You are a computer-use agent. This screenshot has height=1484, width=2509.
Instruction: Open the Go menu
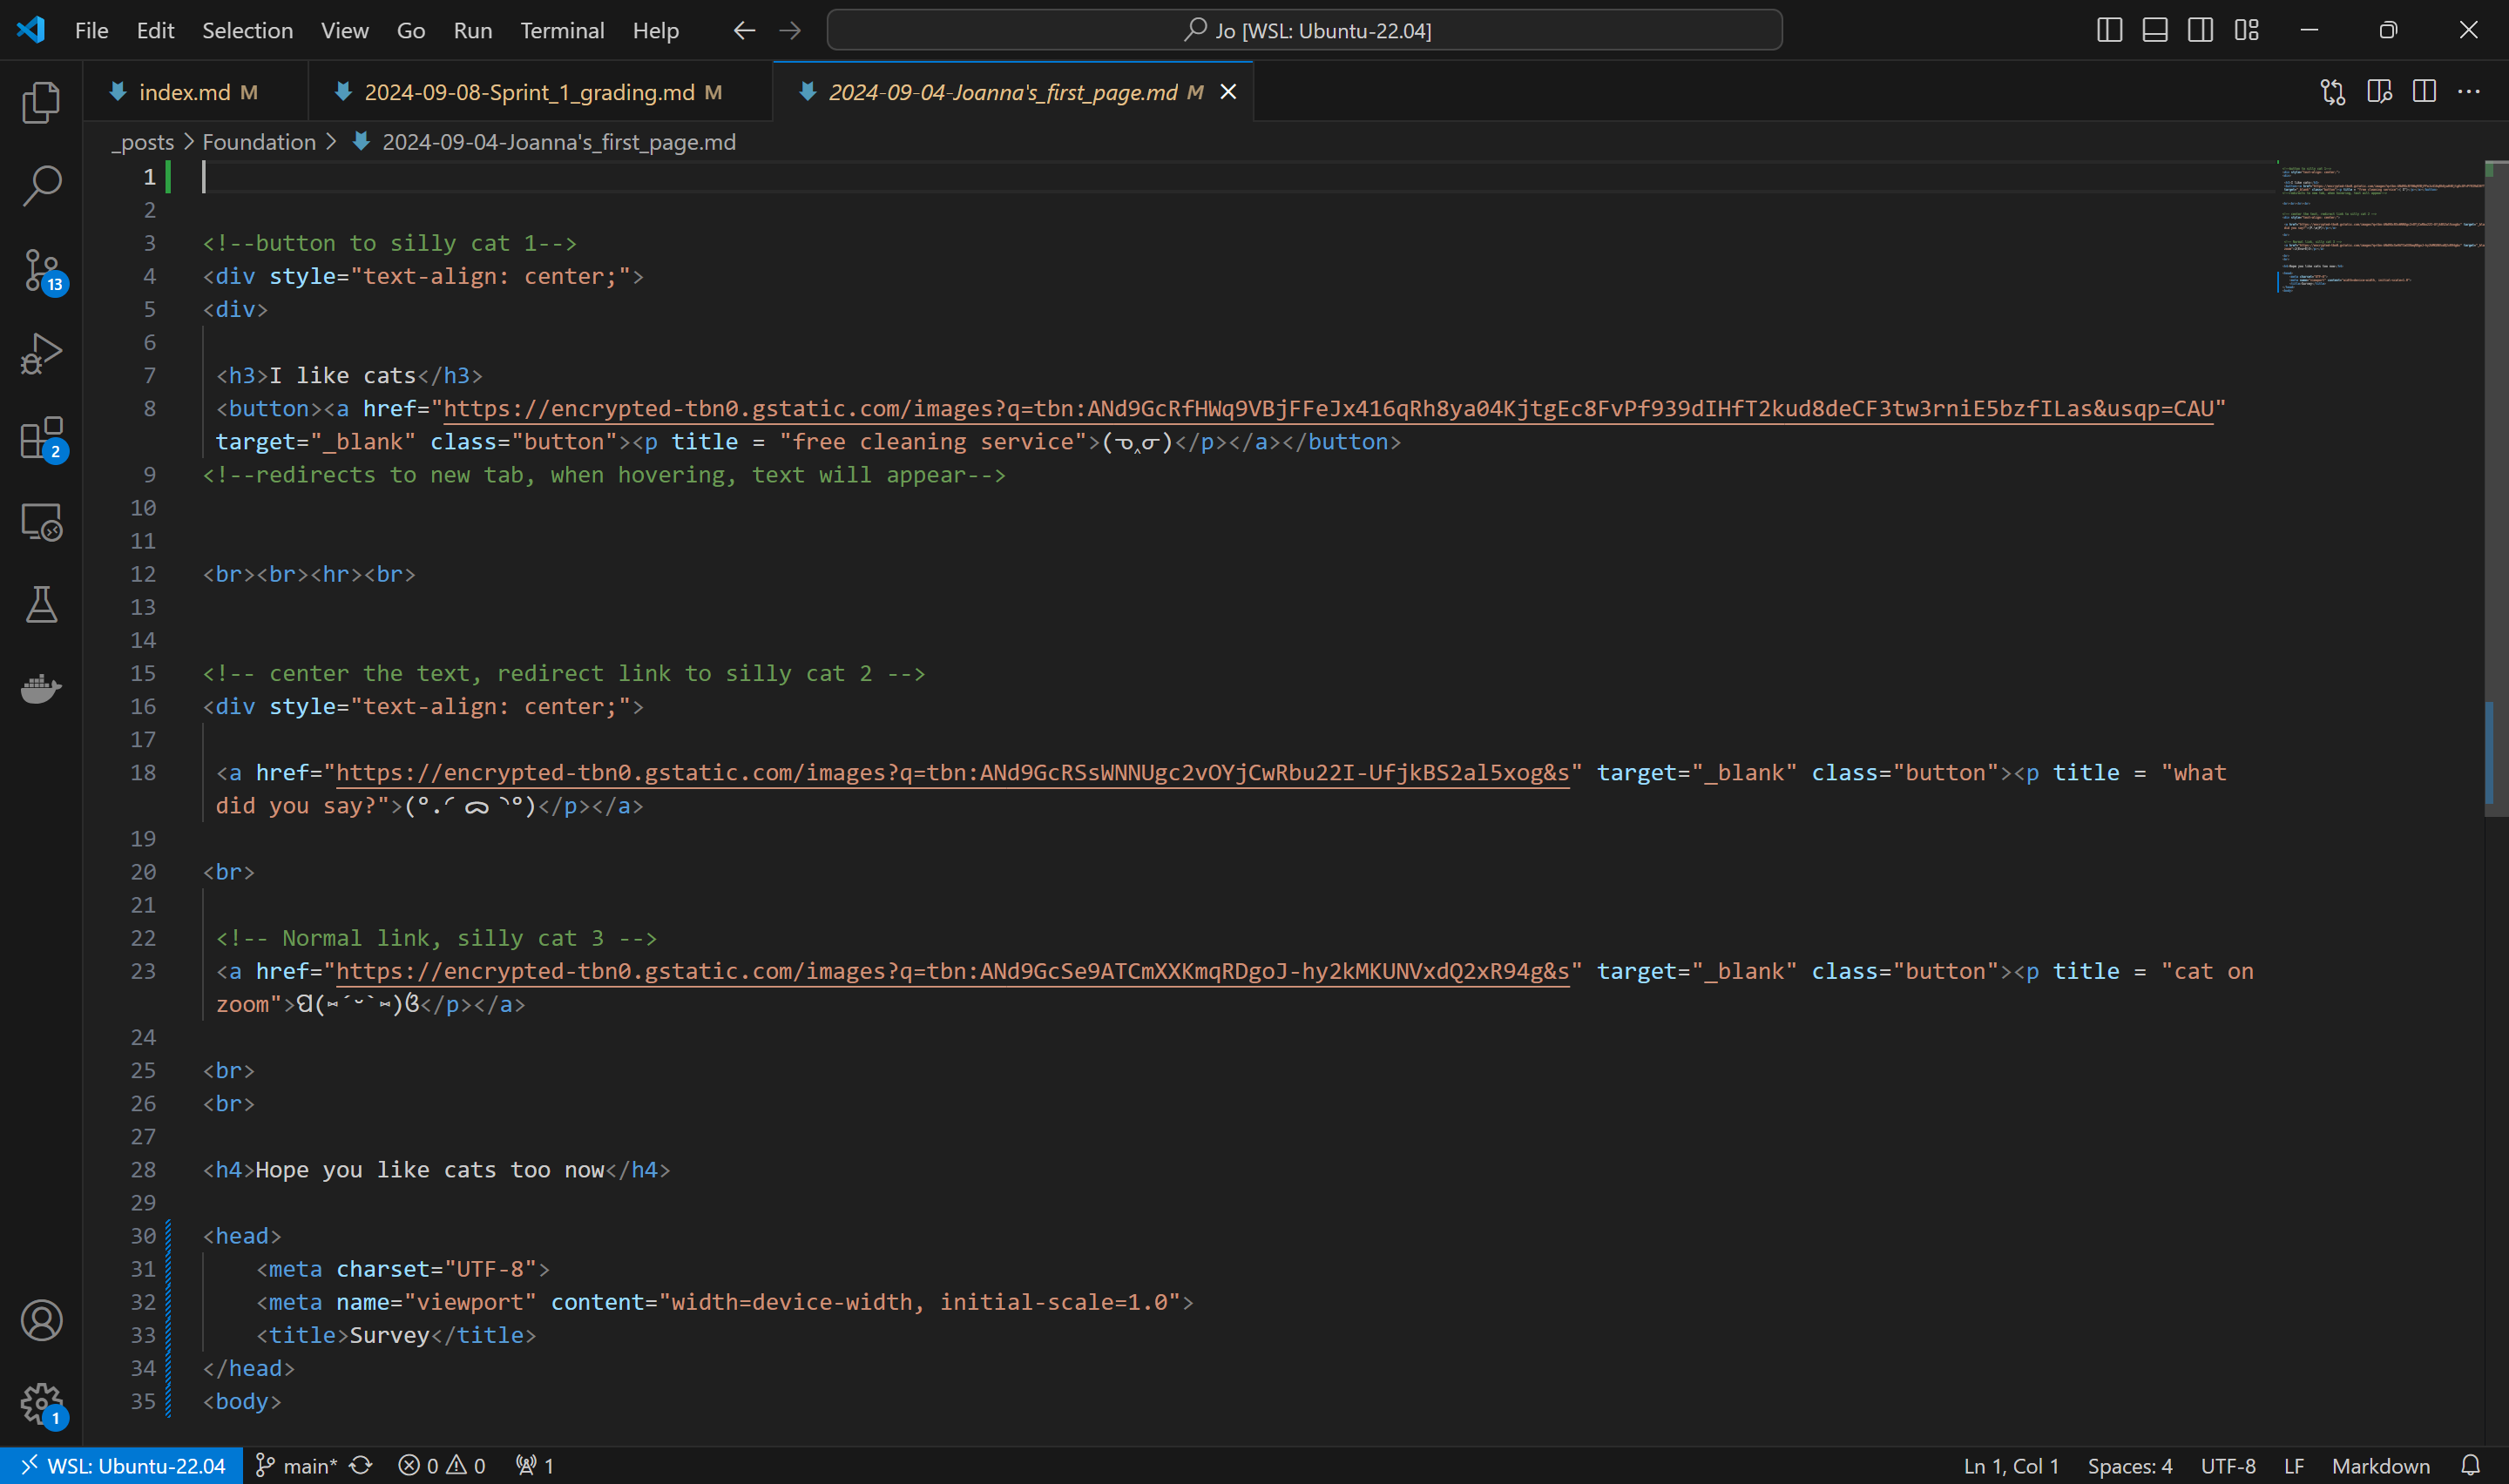(411, 30)
